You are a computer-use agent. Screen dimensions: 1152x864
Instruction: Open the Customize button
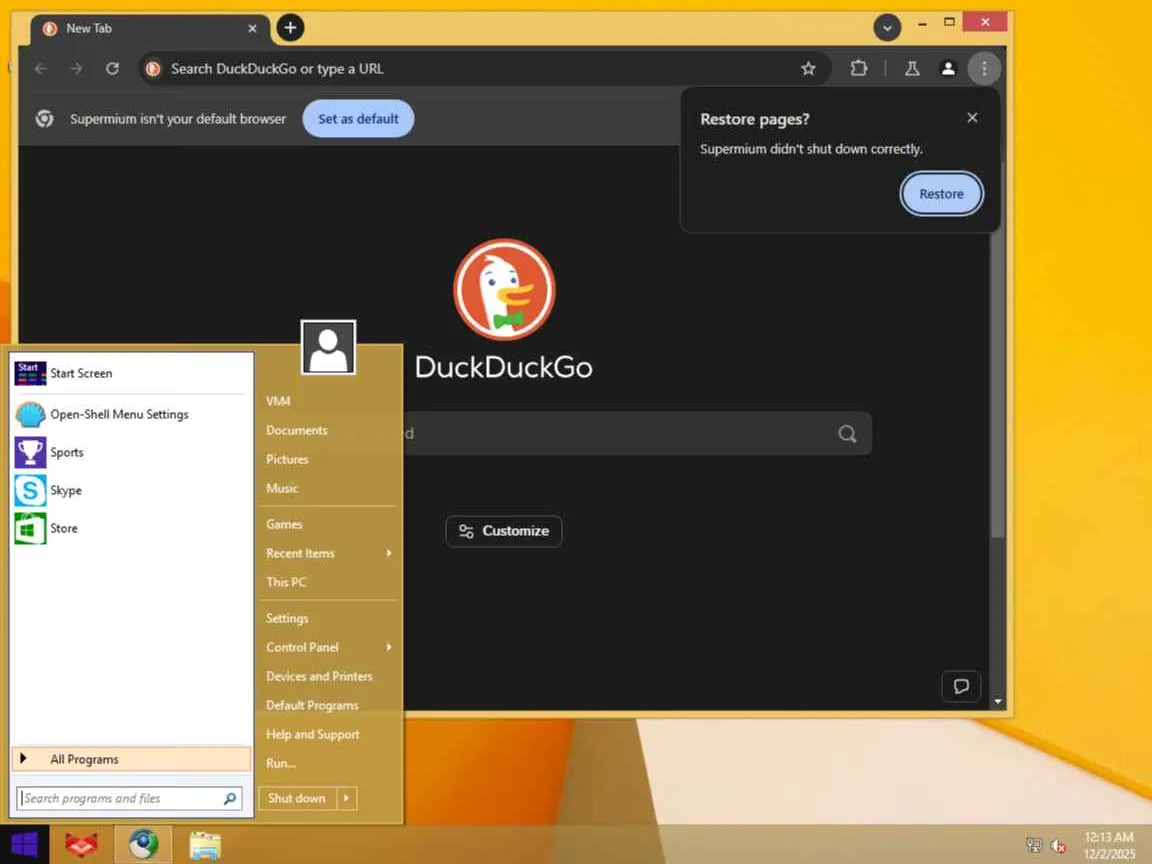(x=504, y=531)
